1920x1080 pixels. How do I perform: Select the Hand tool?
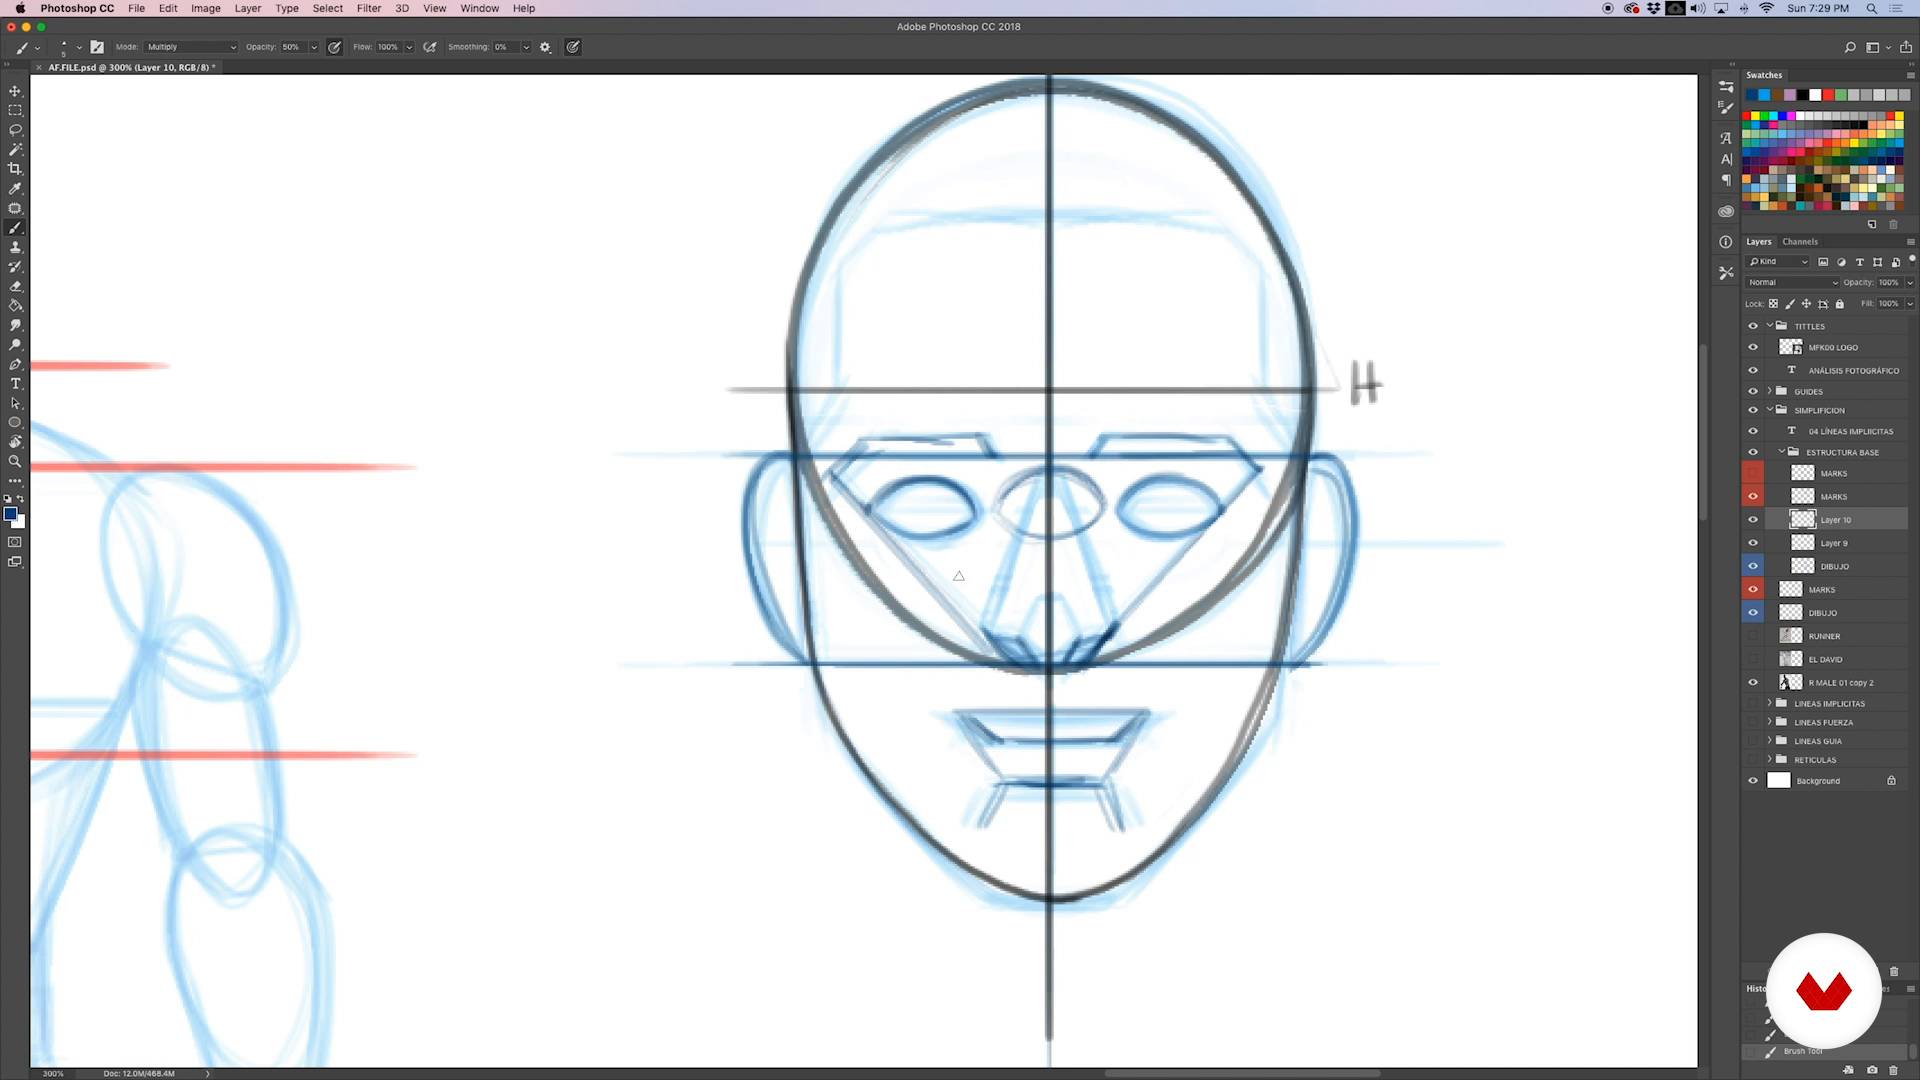(15, 442)
